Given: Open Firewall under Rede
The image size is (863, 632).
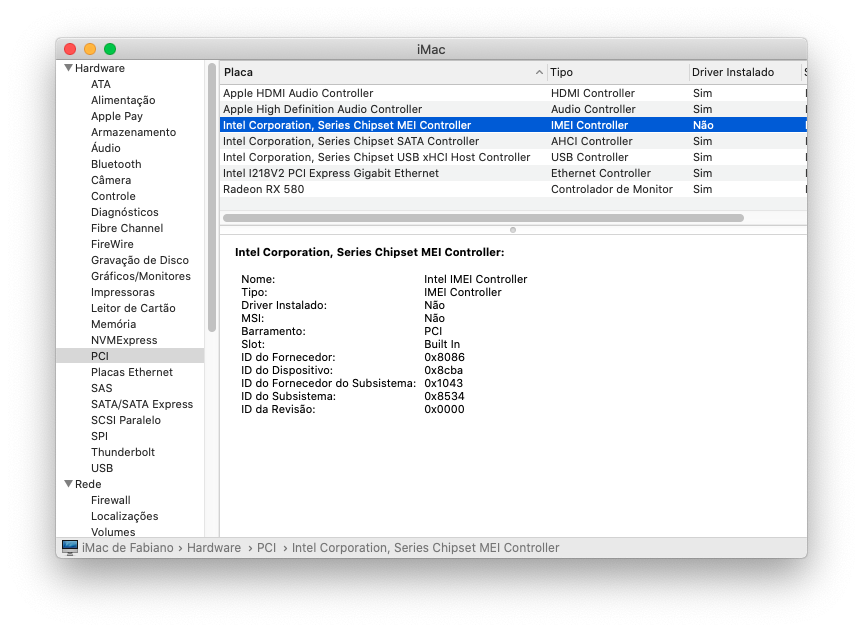Looking at the screenshot, I should pyautogui.click(x=111, y=499).
